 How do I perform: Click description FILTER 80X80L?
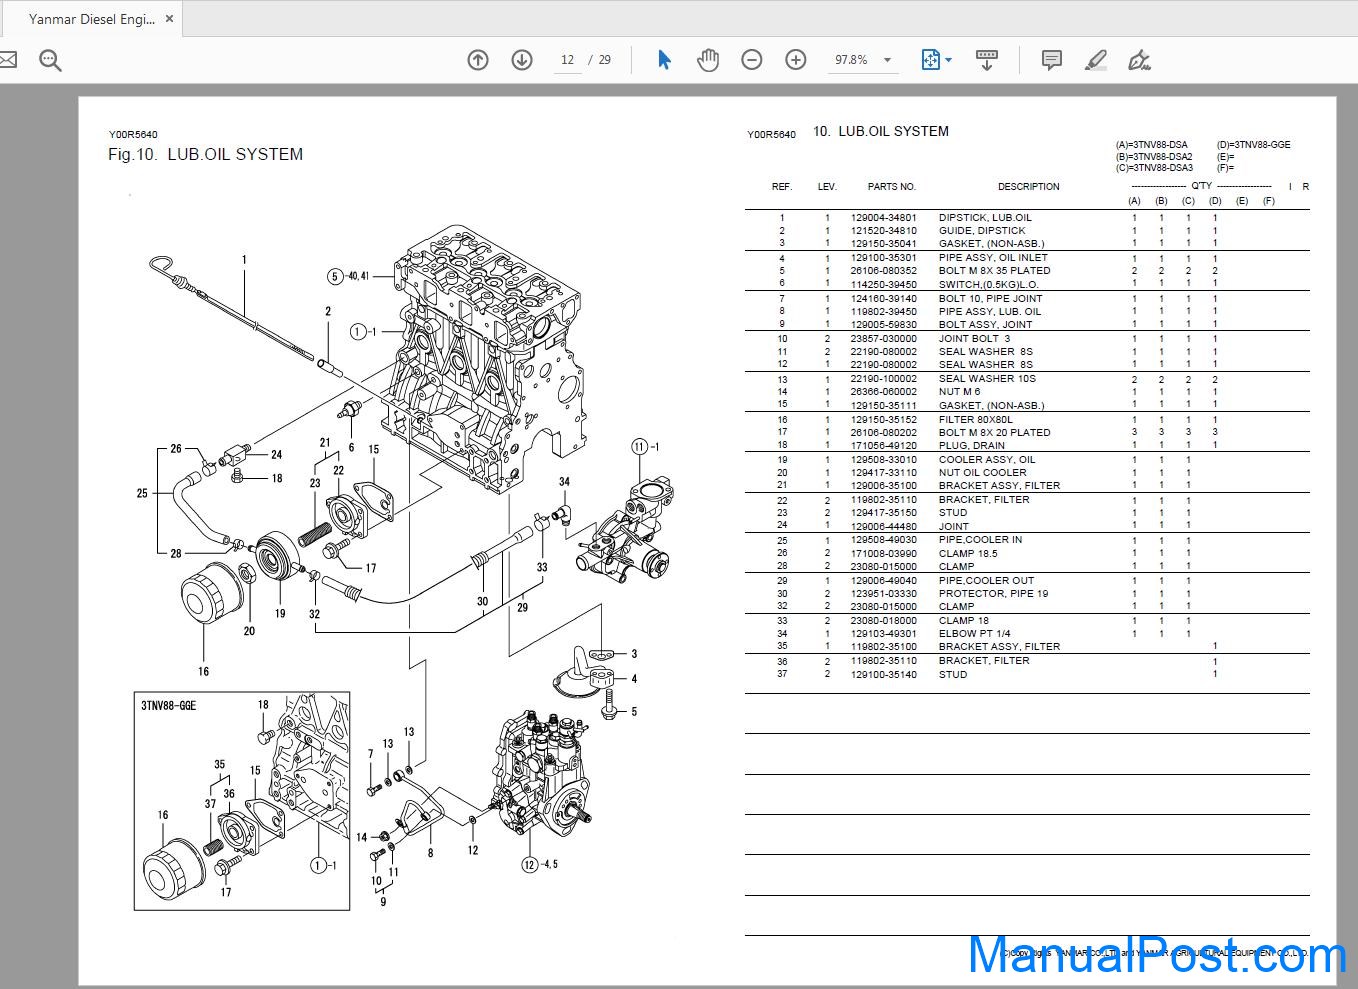(975, 420)
